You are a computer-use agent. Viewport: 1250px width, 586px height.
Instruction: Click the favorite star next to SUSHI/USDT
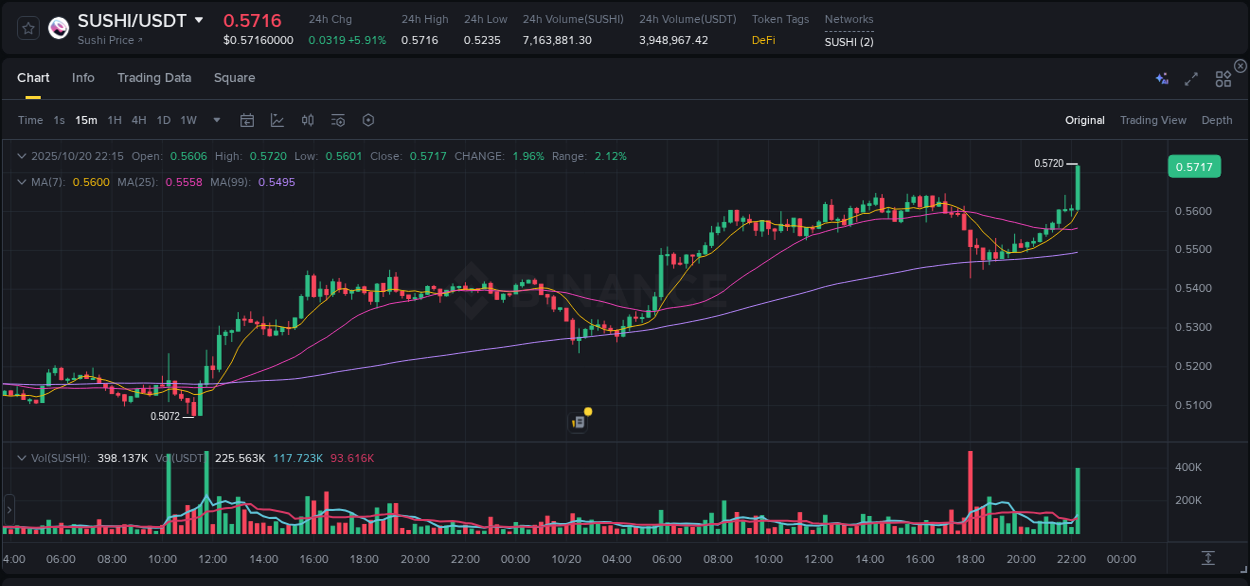click(x=27, y=28)
